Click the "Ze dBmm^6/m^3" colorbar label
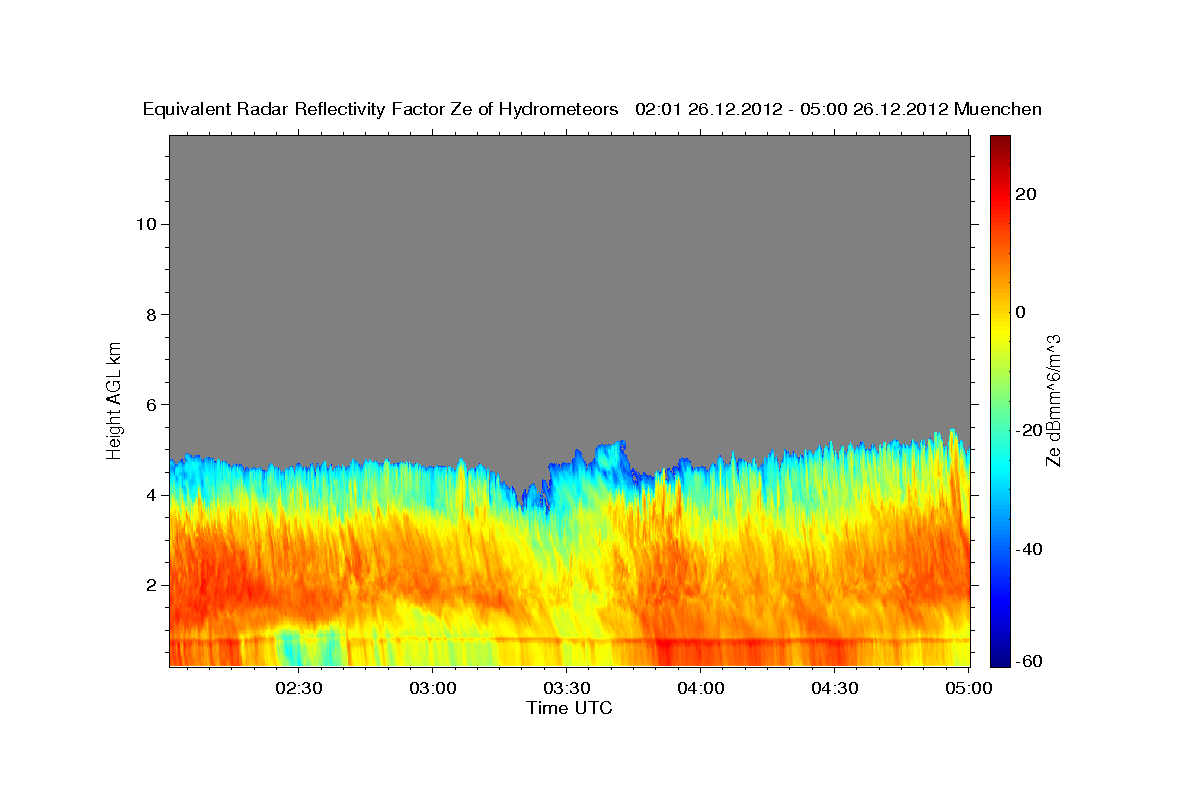This screenshot has width=1200, height=800. [1052, 400]
